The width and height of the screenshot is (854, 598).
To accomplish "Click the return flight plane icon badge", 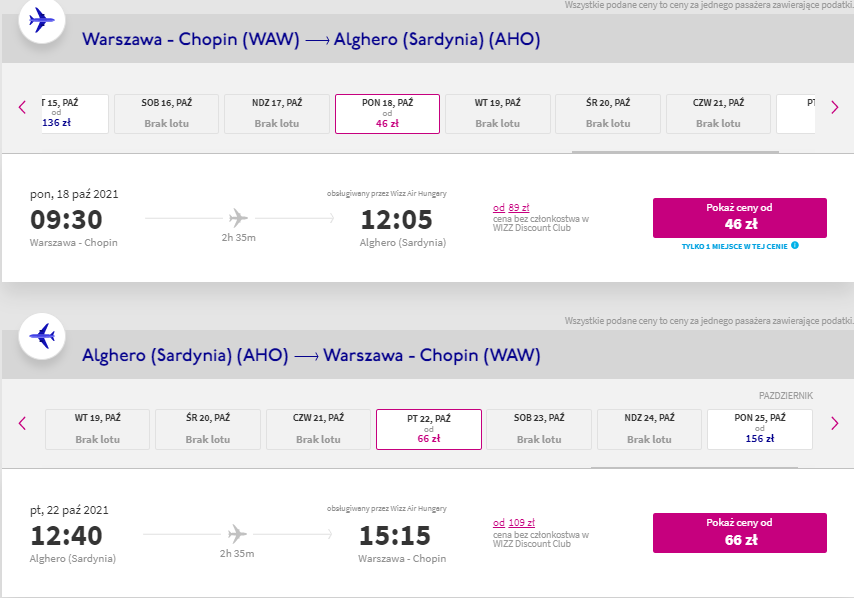I will click(x=42, y=336).
